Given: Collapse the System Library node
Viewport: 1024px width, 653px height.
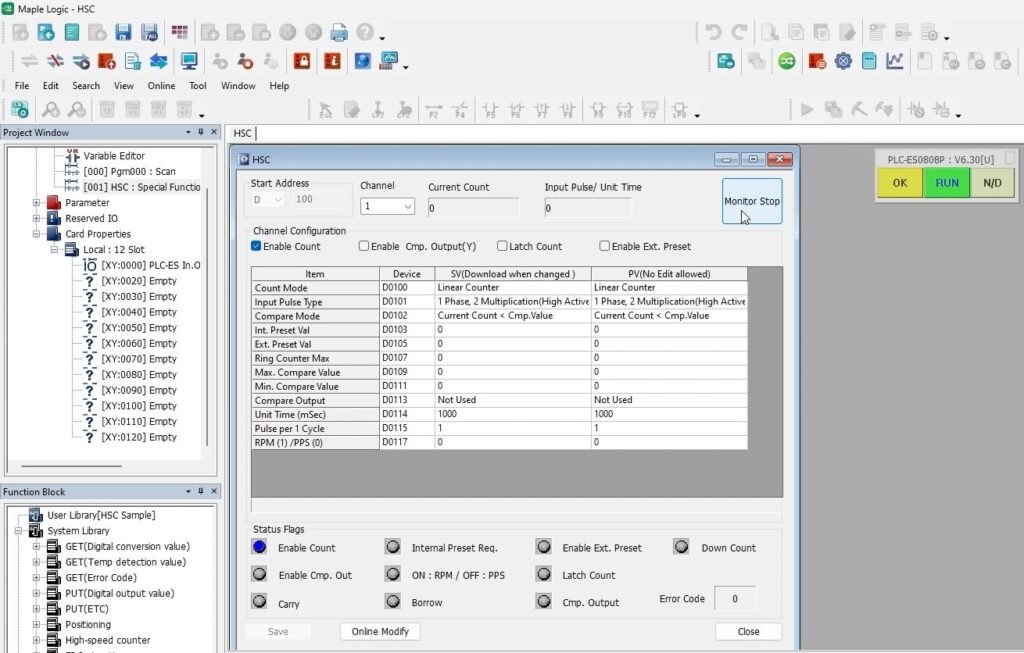Looking at the screenshot, I should 18,531.
